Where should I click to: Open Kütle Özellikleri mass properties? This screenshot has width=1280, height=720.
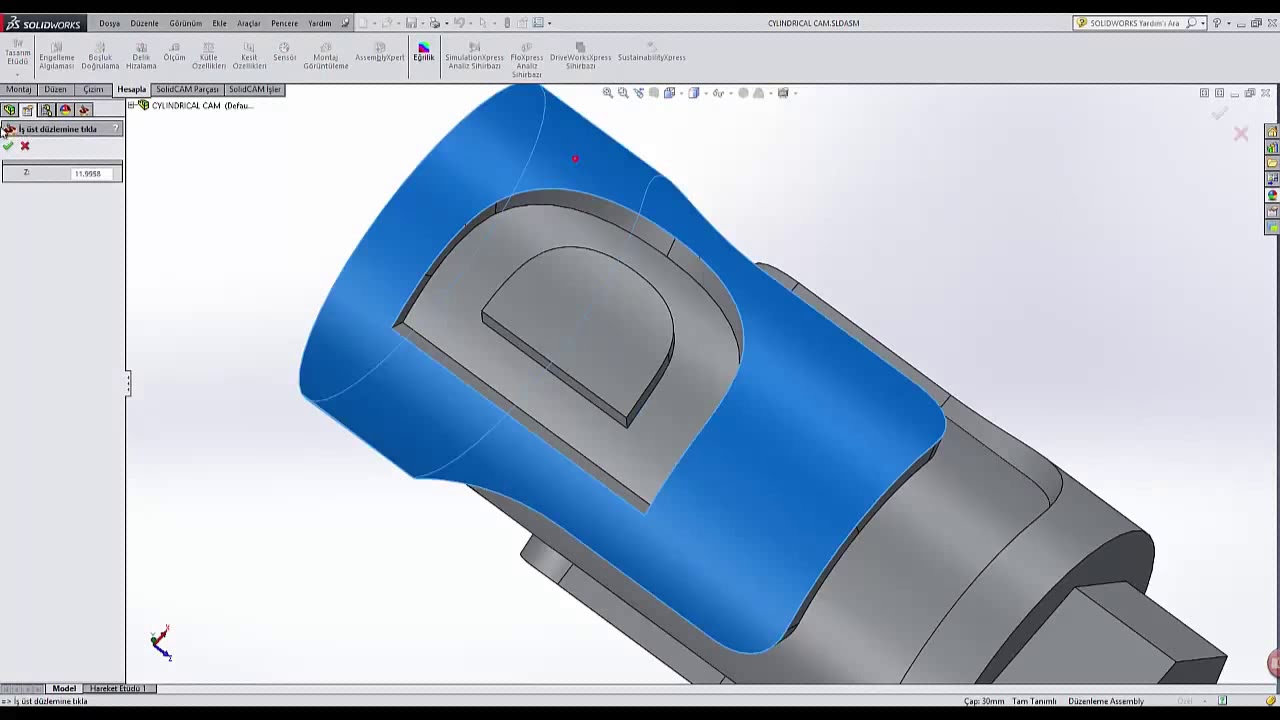[209, 56]
